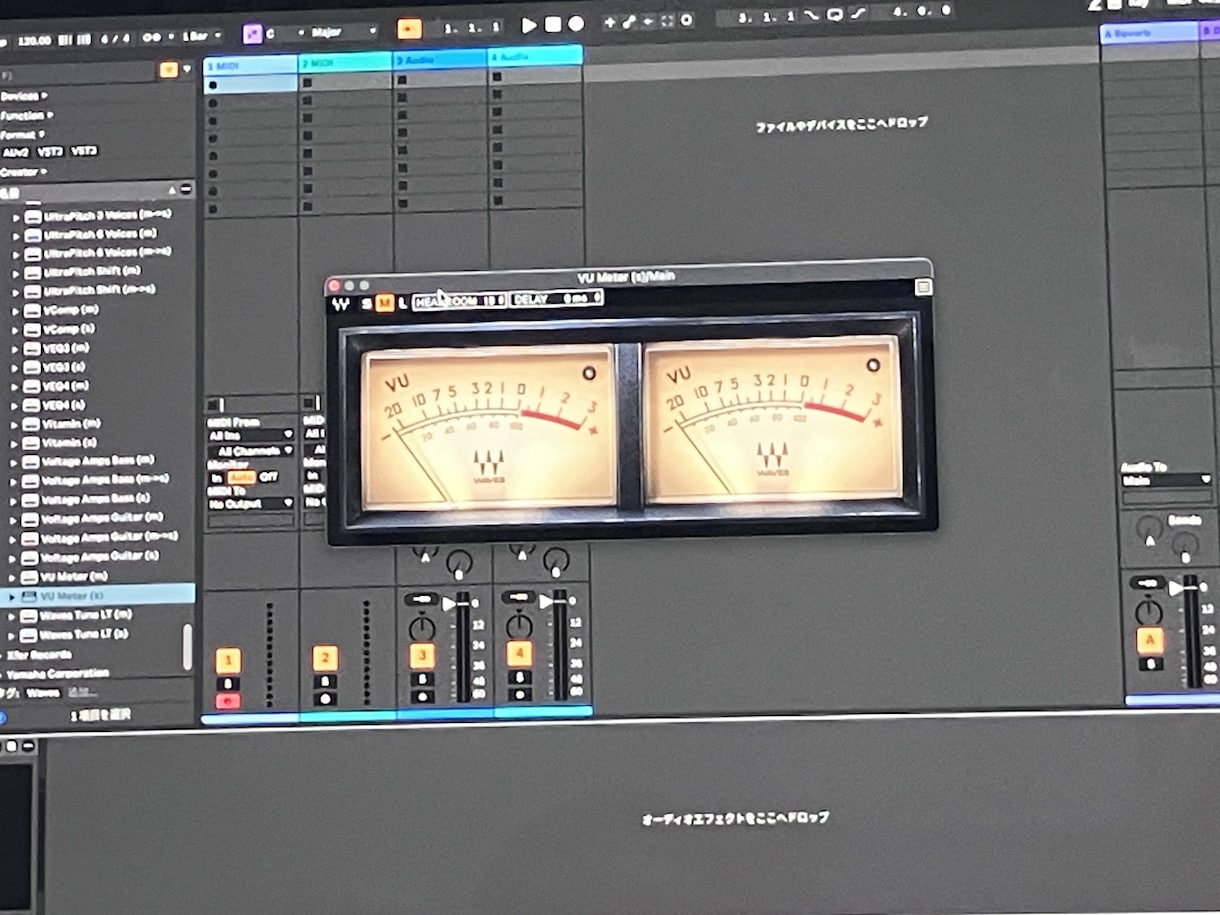Click the Vitamin (m) plugin icon in browser
The height and width of the screenshot is (915, 1220).
point(32,424)
